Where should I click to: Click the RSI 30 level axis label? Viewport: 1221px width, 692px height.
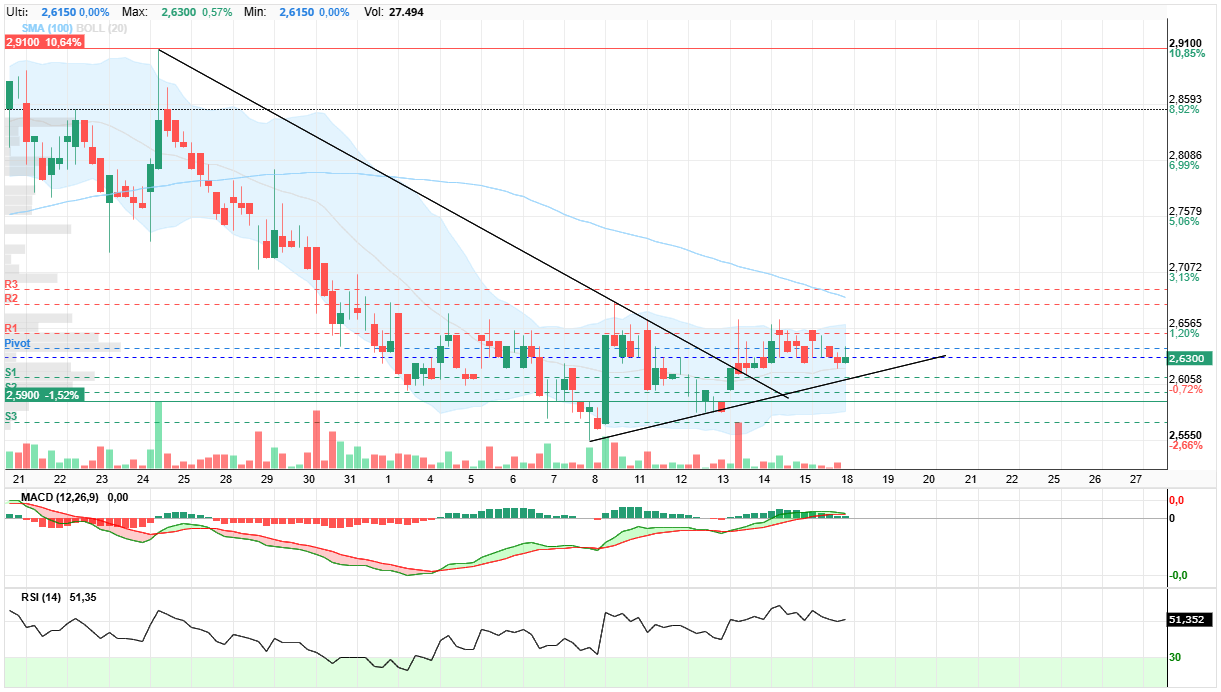(1176, 657)
